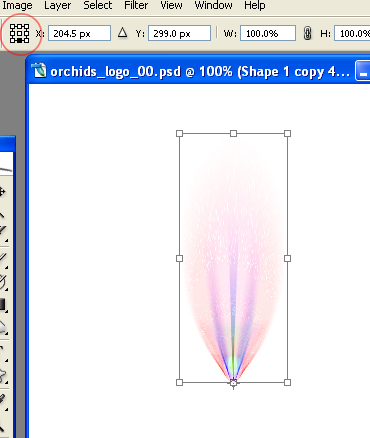370x438 pixels.
Task: Open the Filter menu
Action: click(x=136, y=5)
